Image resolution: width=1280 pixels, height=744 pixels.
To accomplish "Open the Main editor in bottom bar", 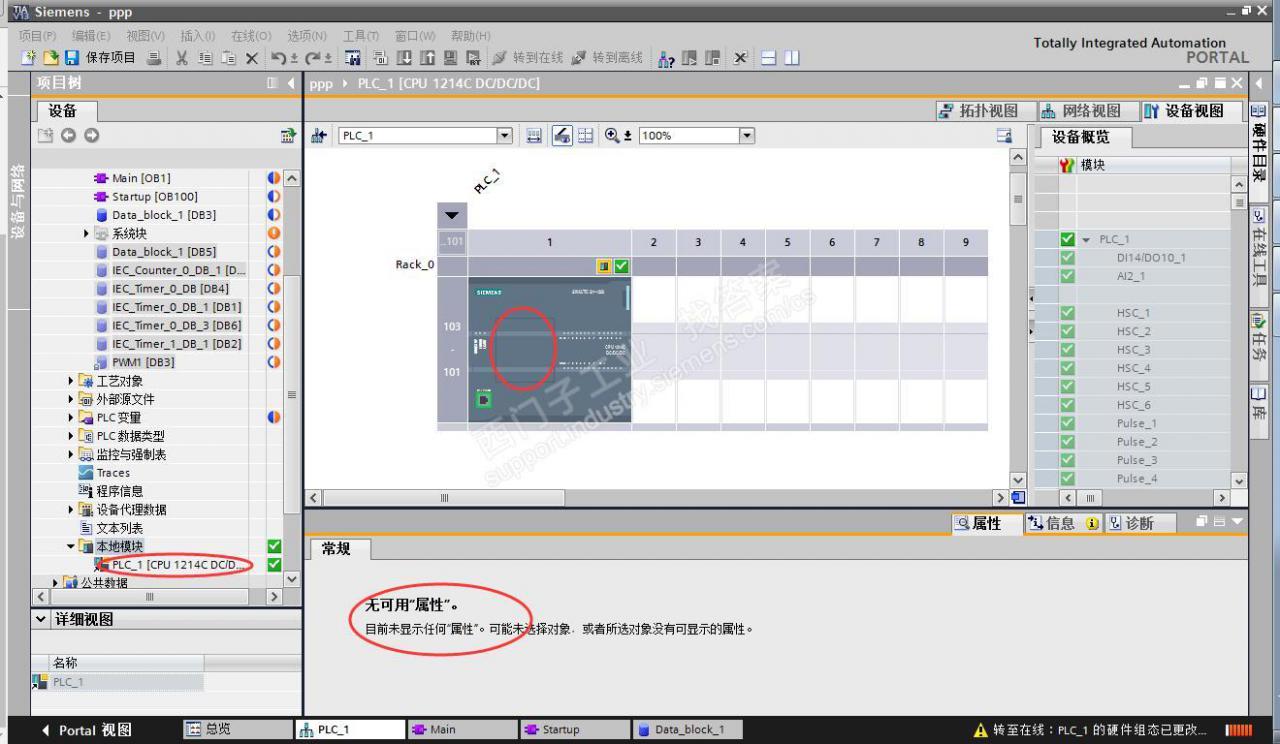I will click(462, 730).
